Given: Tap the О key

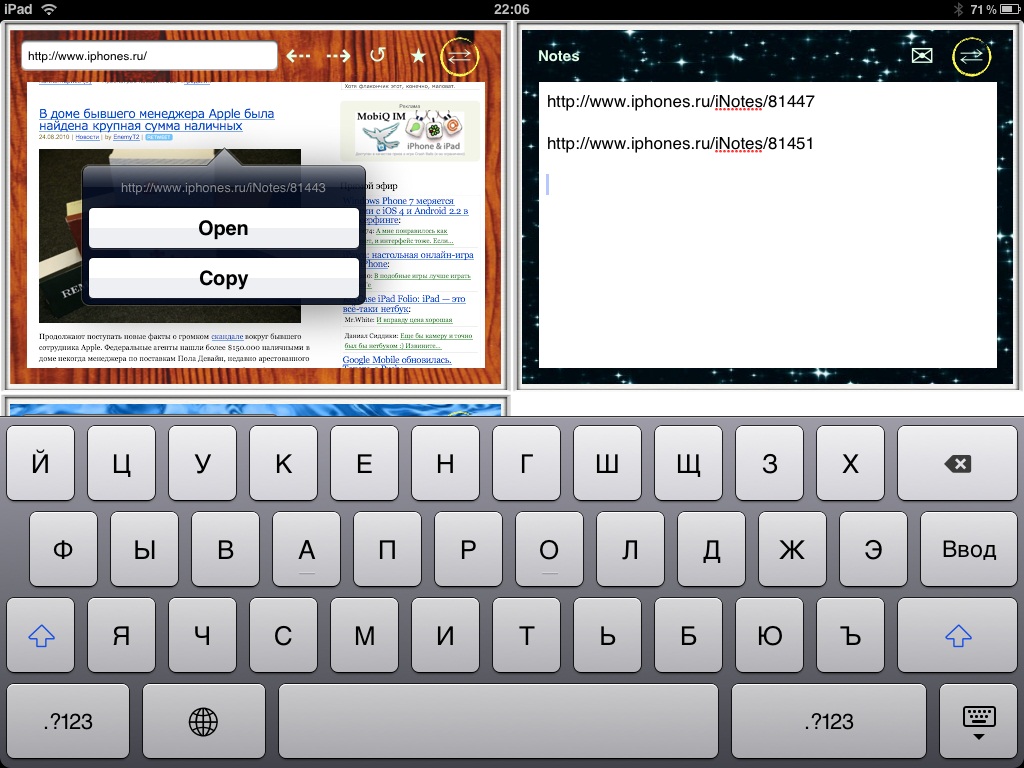Looking at the screenshot, I should click(549, 549).
